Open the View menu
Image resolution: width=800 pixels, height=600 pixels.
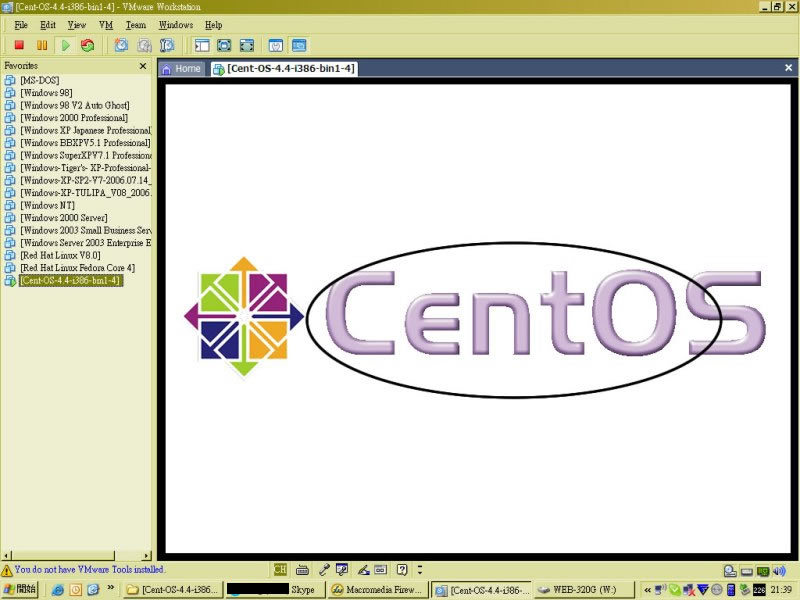tap(77, 25)
